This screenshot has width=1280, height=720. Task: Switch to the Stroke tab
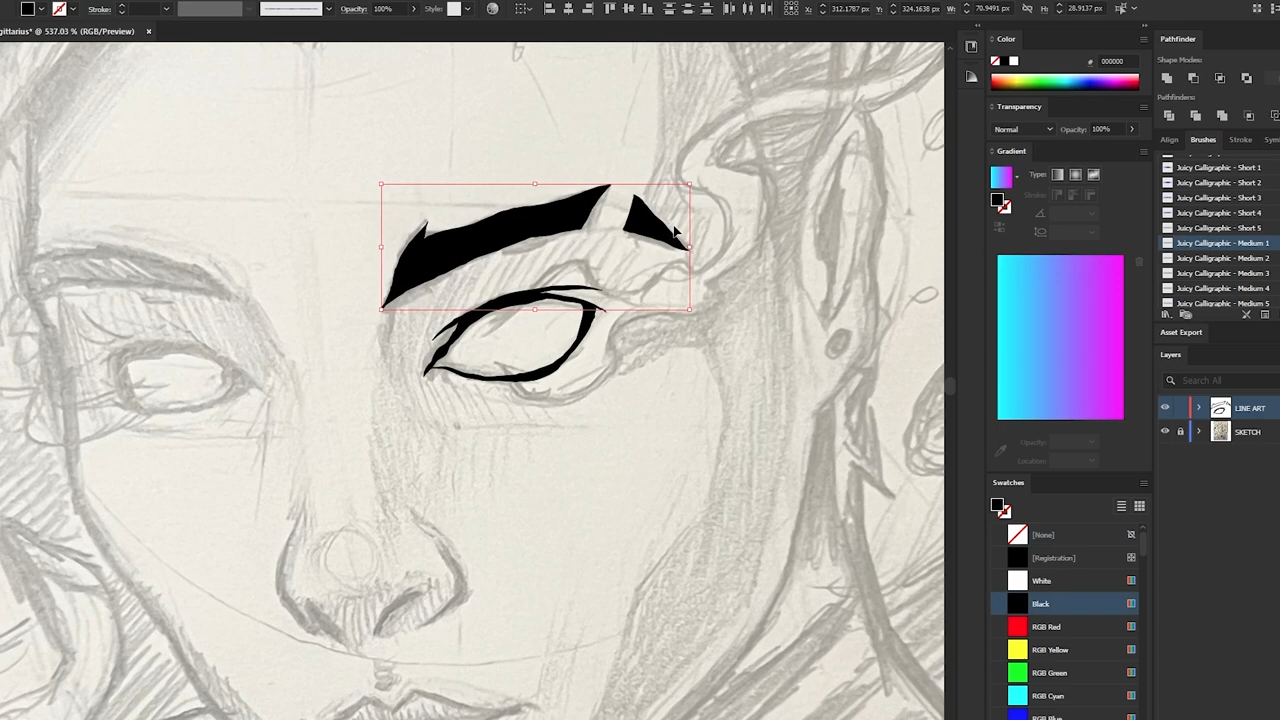1240,140
